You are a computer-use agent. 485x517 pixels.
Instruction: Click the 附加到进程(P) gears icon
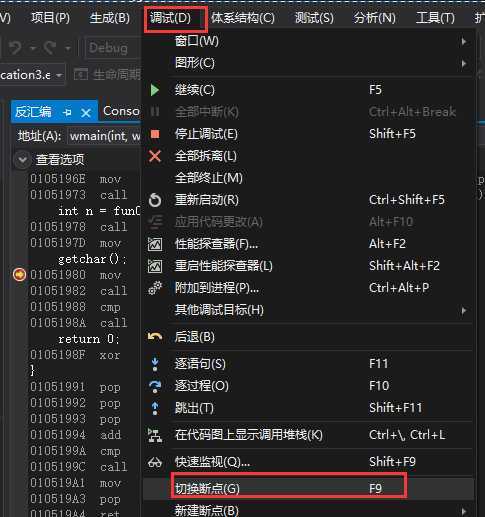155,288
